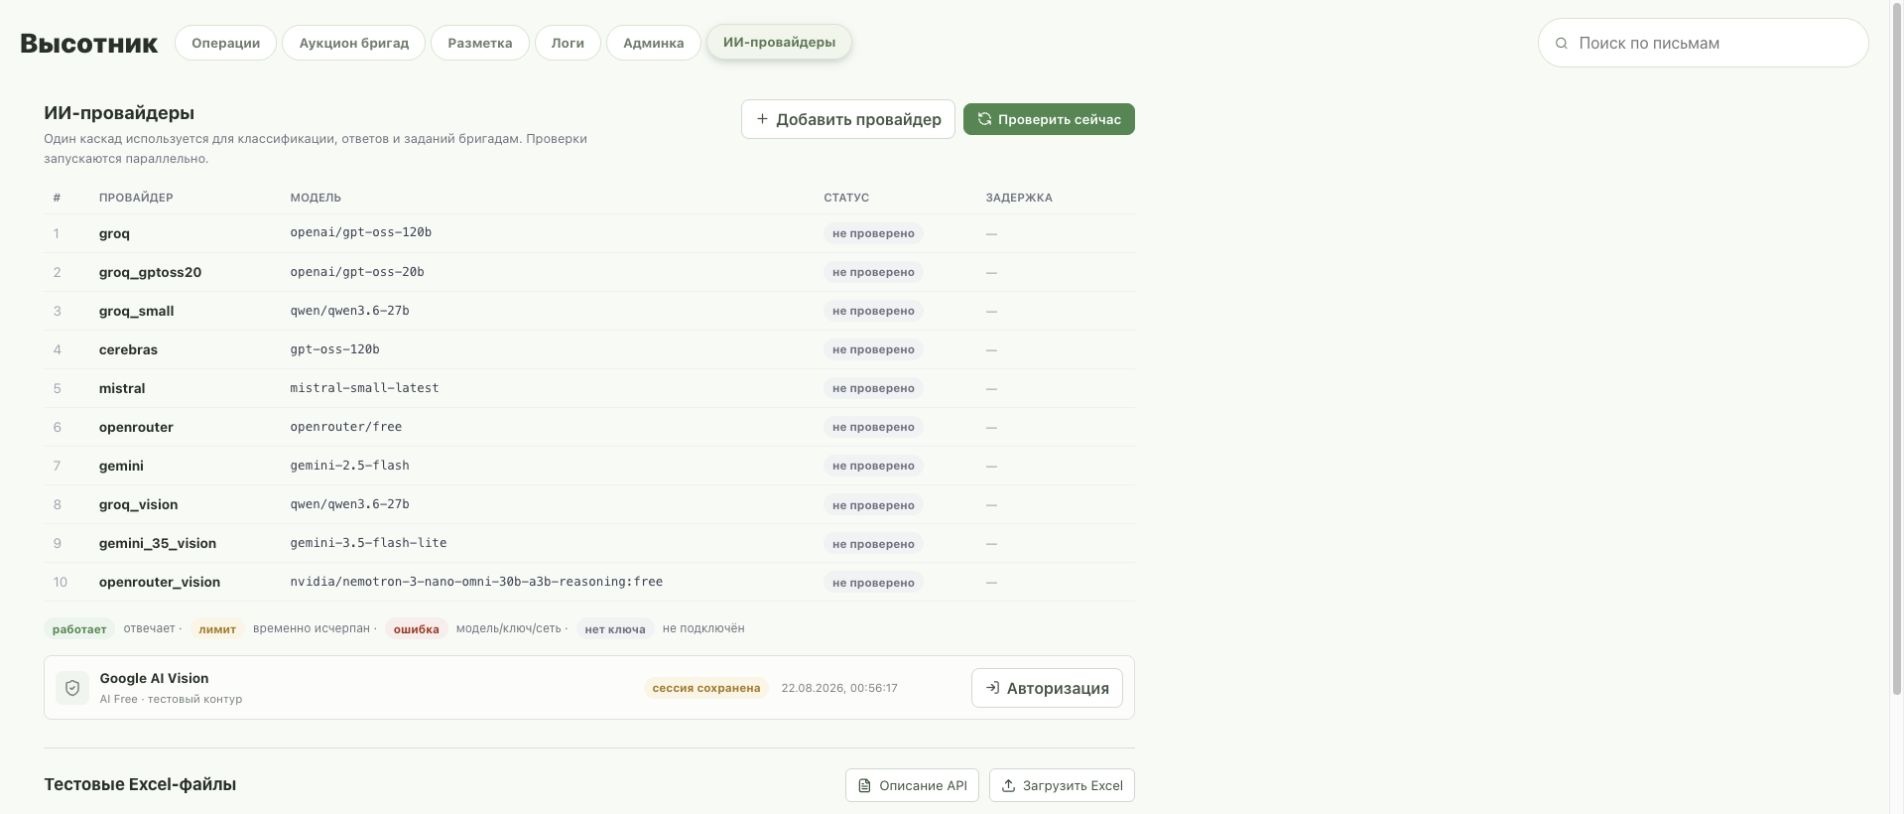Screen dimensions: 1904x814
Task: Click the Высотник logo title
Action: point(89,43)
